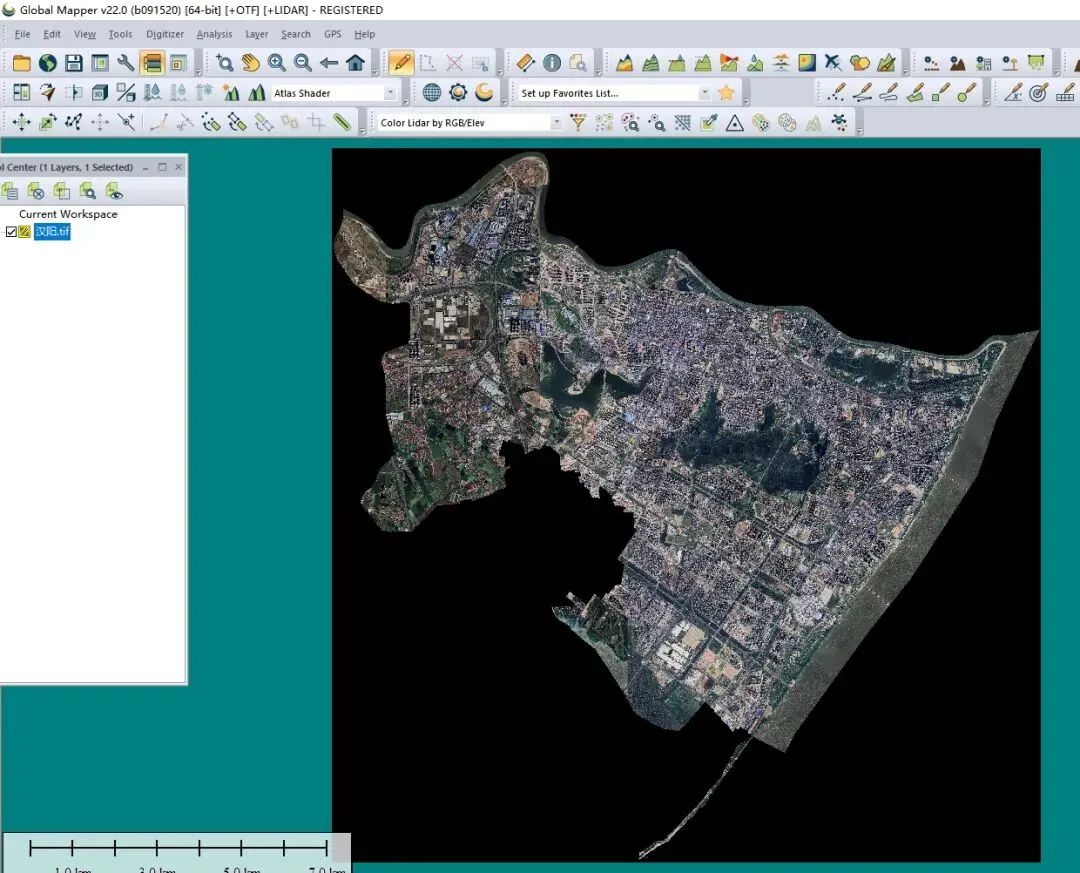The image size is (1080, 873).
Task: Toggle the Overlay Control Center button
Action: [152, 63]
